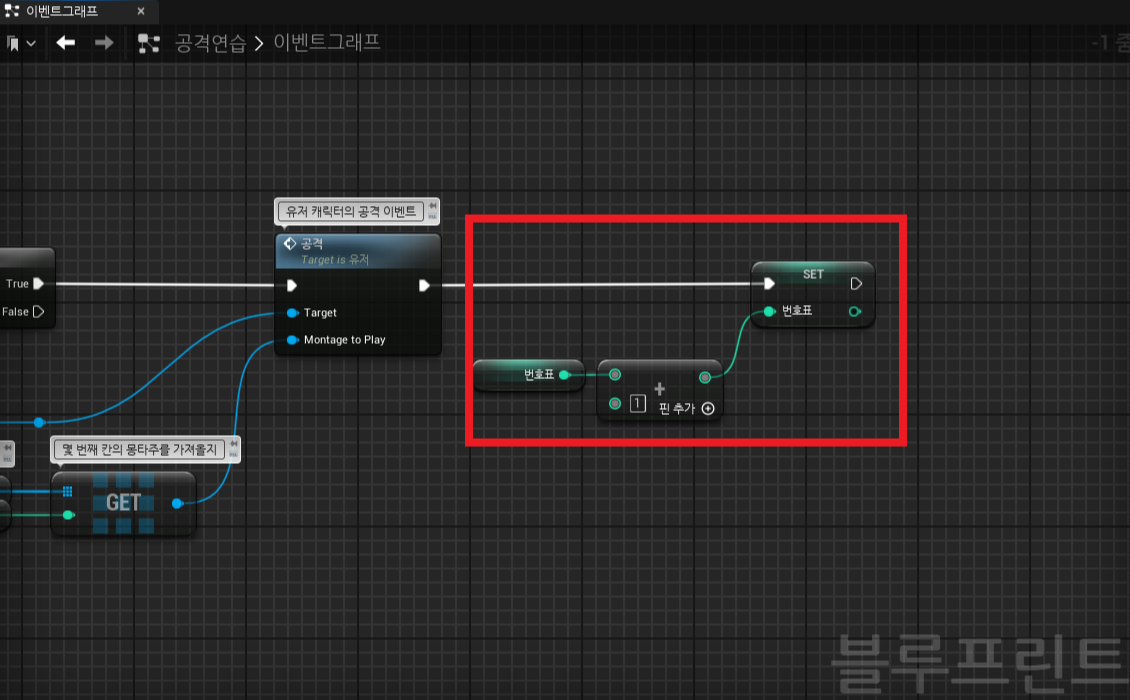
Task: Click the GET node index input pin
Action: (68, 515)
